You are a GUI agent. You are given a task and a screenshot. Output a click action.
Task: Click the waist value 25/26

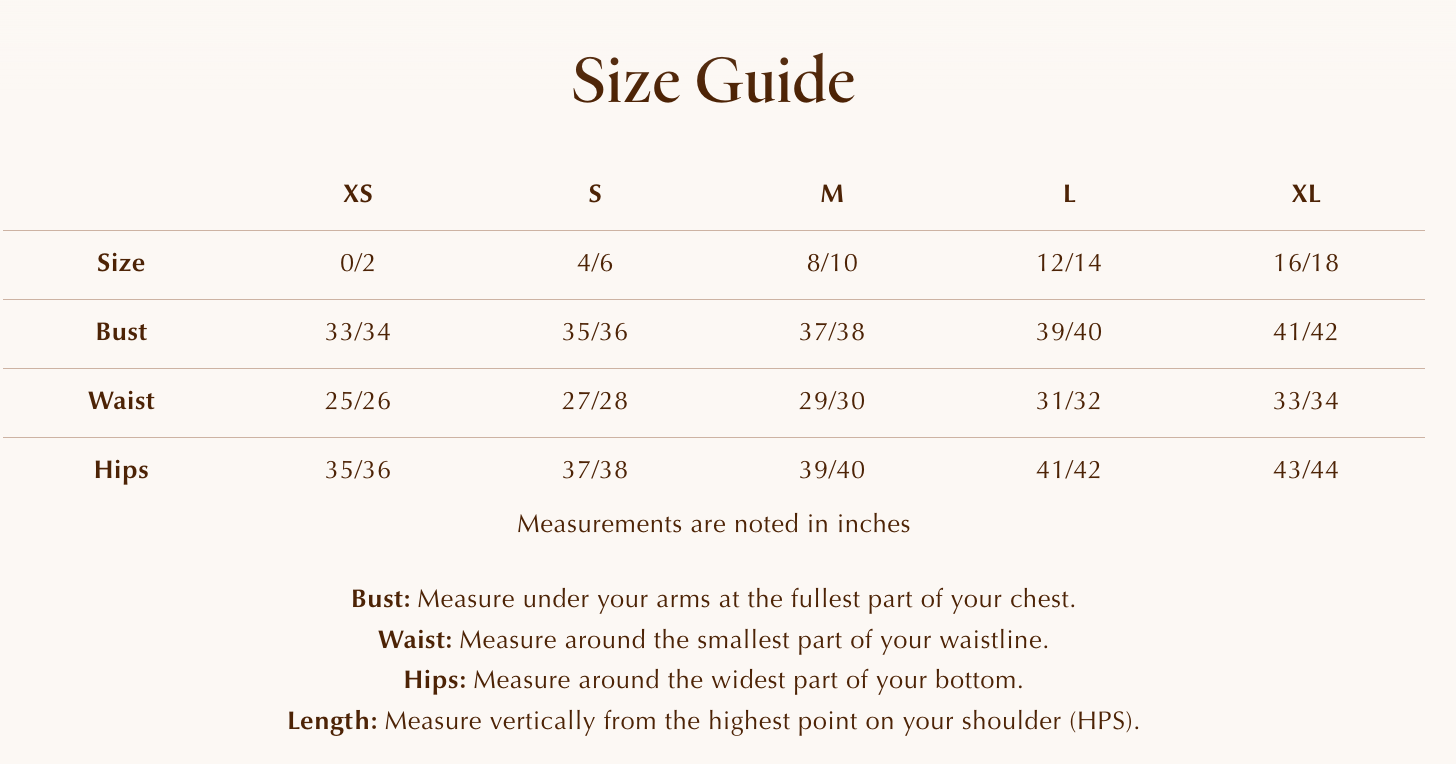[x=358, y=401]
